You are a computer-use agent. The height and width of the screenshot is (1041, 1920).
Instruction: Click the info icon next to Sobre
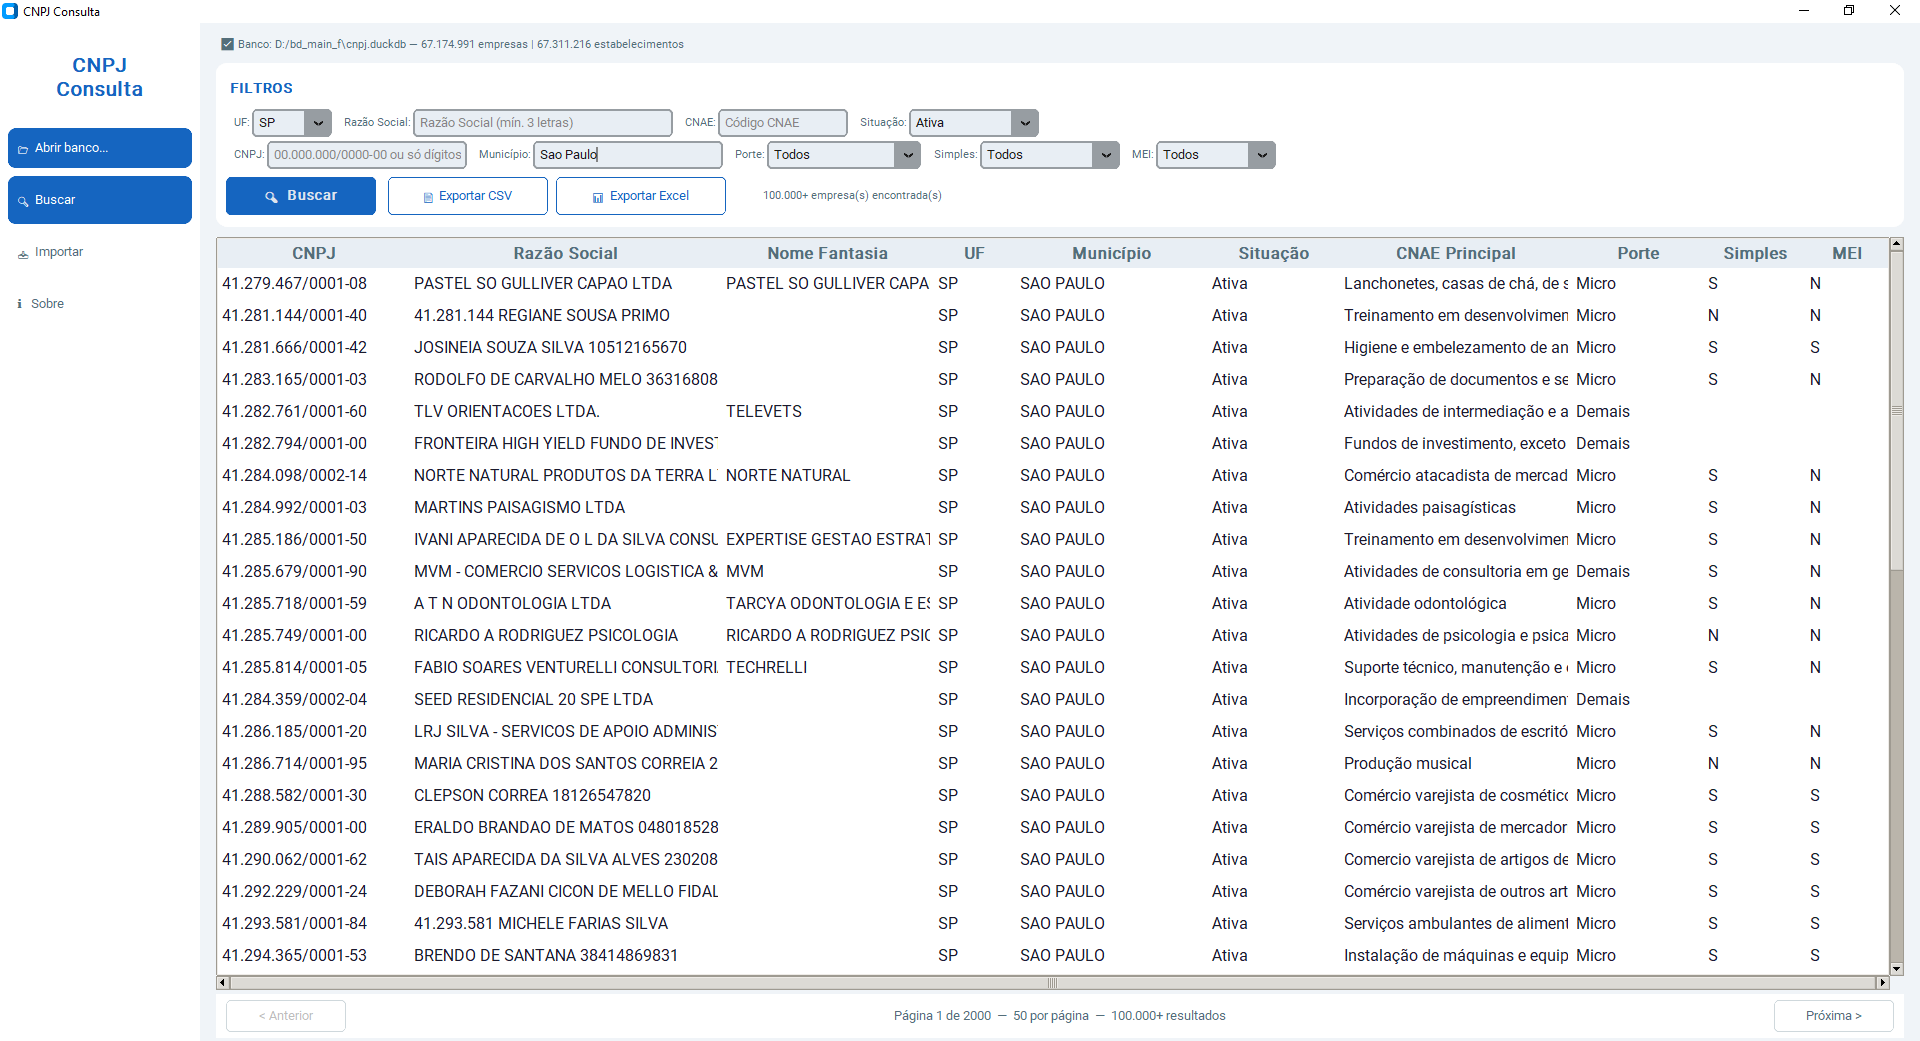click(20, 304)
